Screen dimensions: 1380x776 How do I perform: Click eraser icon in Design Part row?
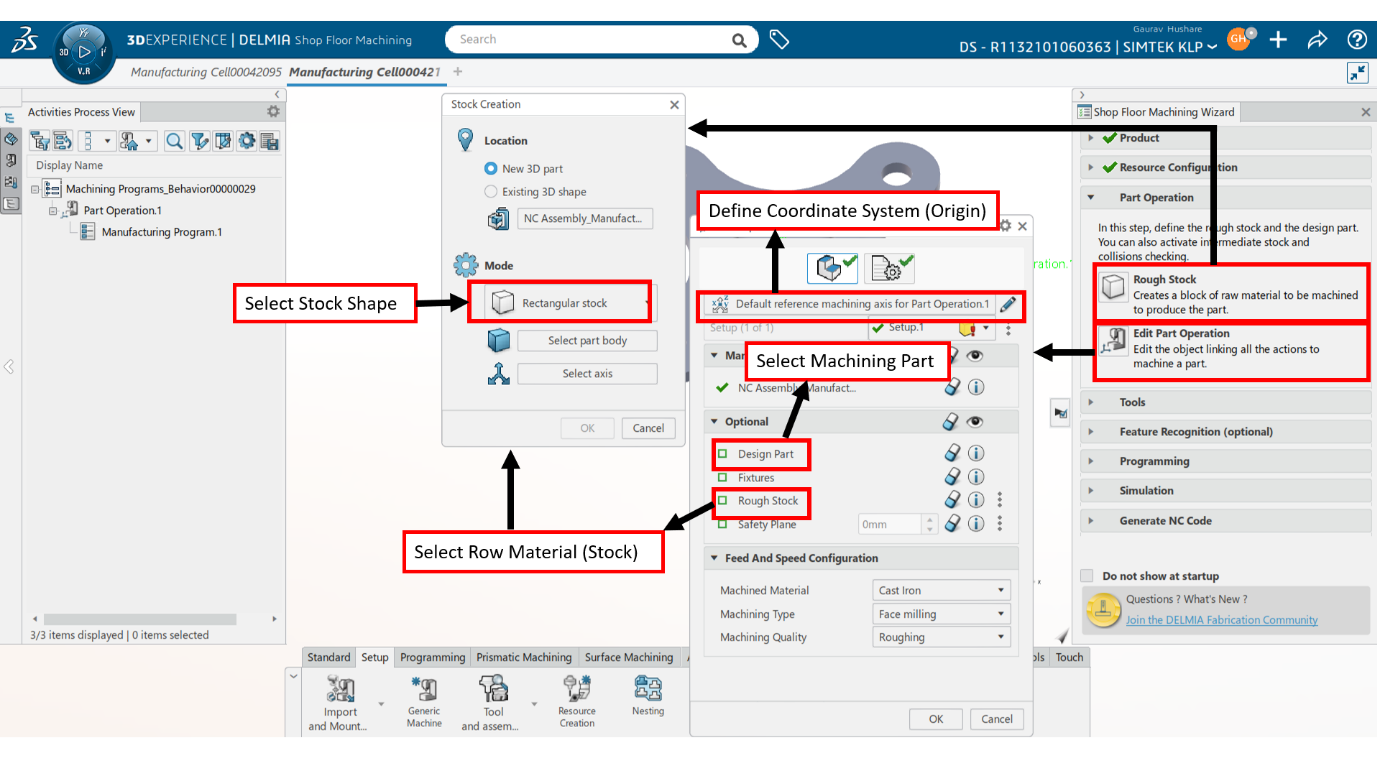pyautogui.click(x=952, y=454)
